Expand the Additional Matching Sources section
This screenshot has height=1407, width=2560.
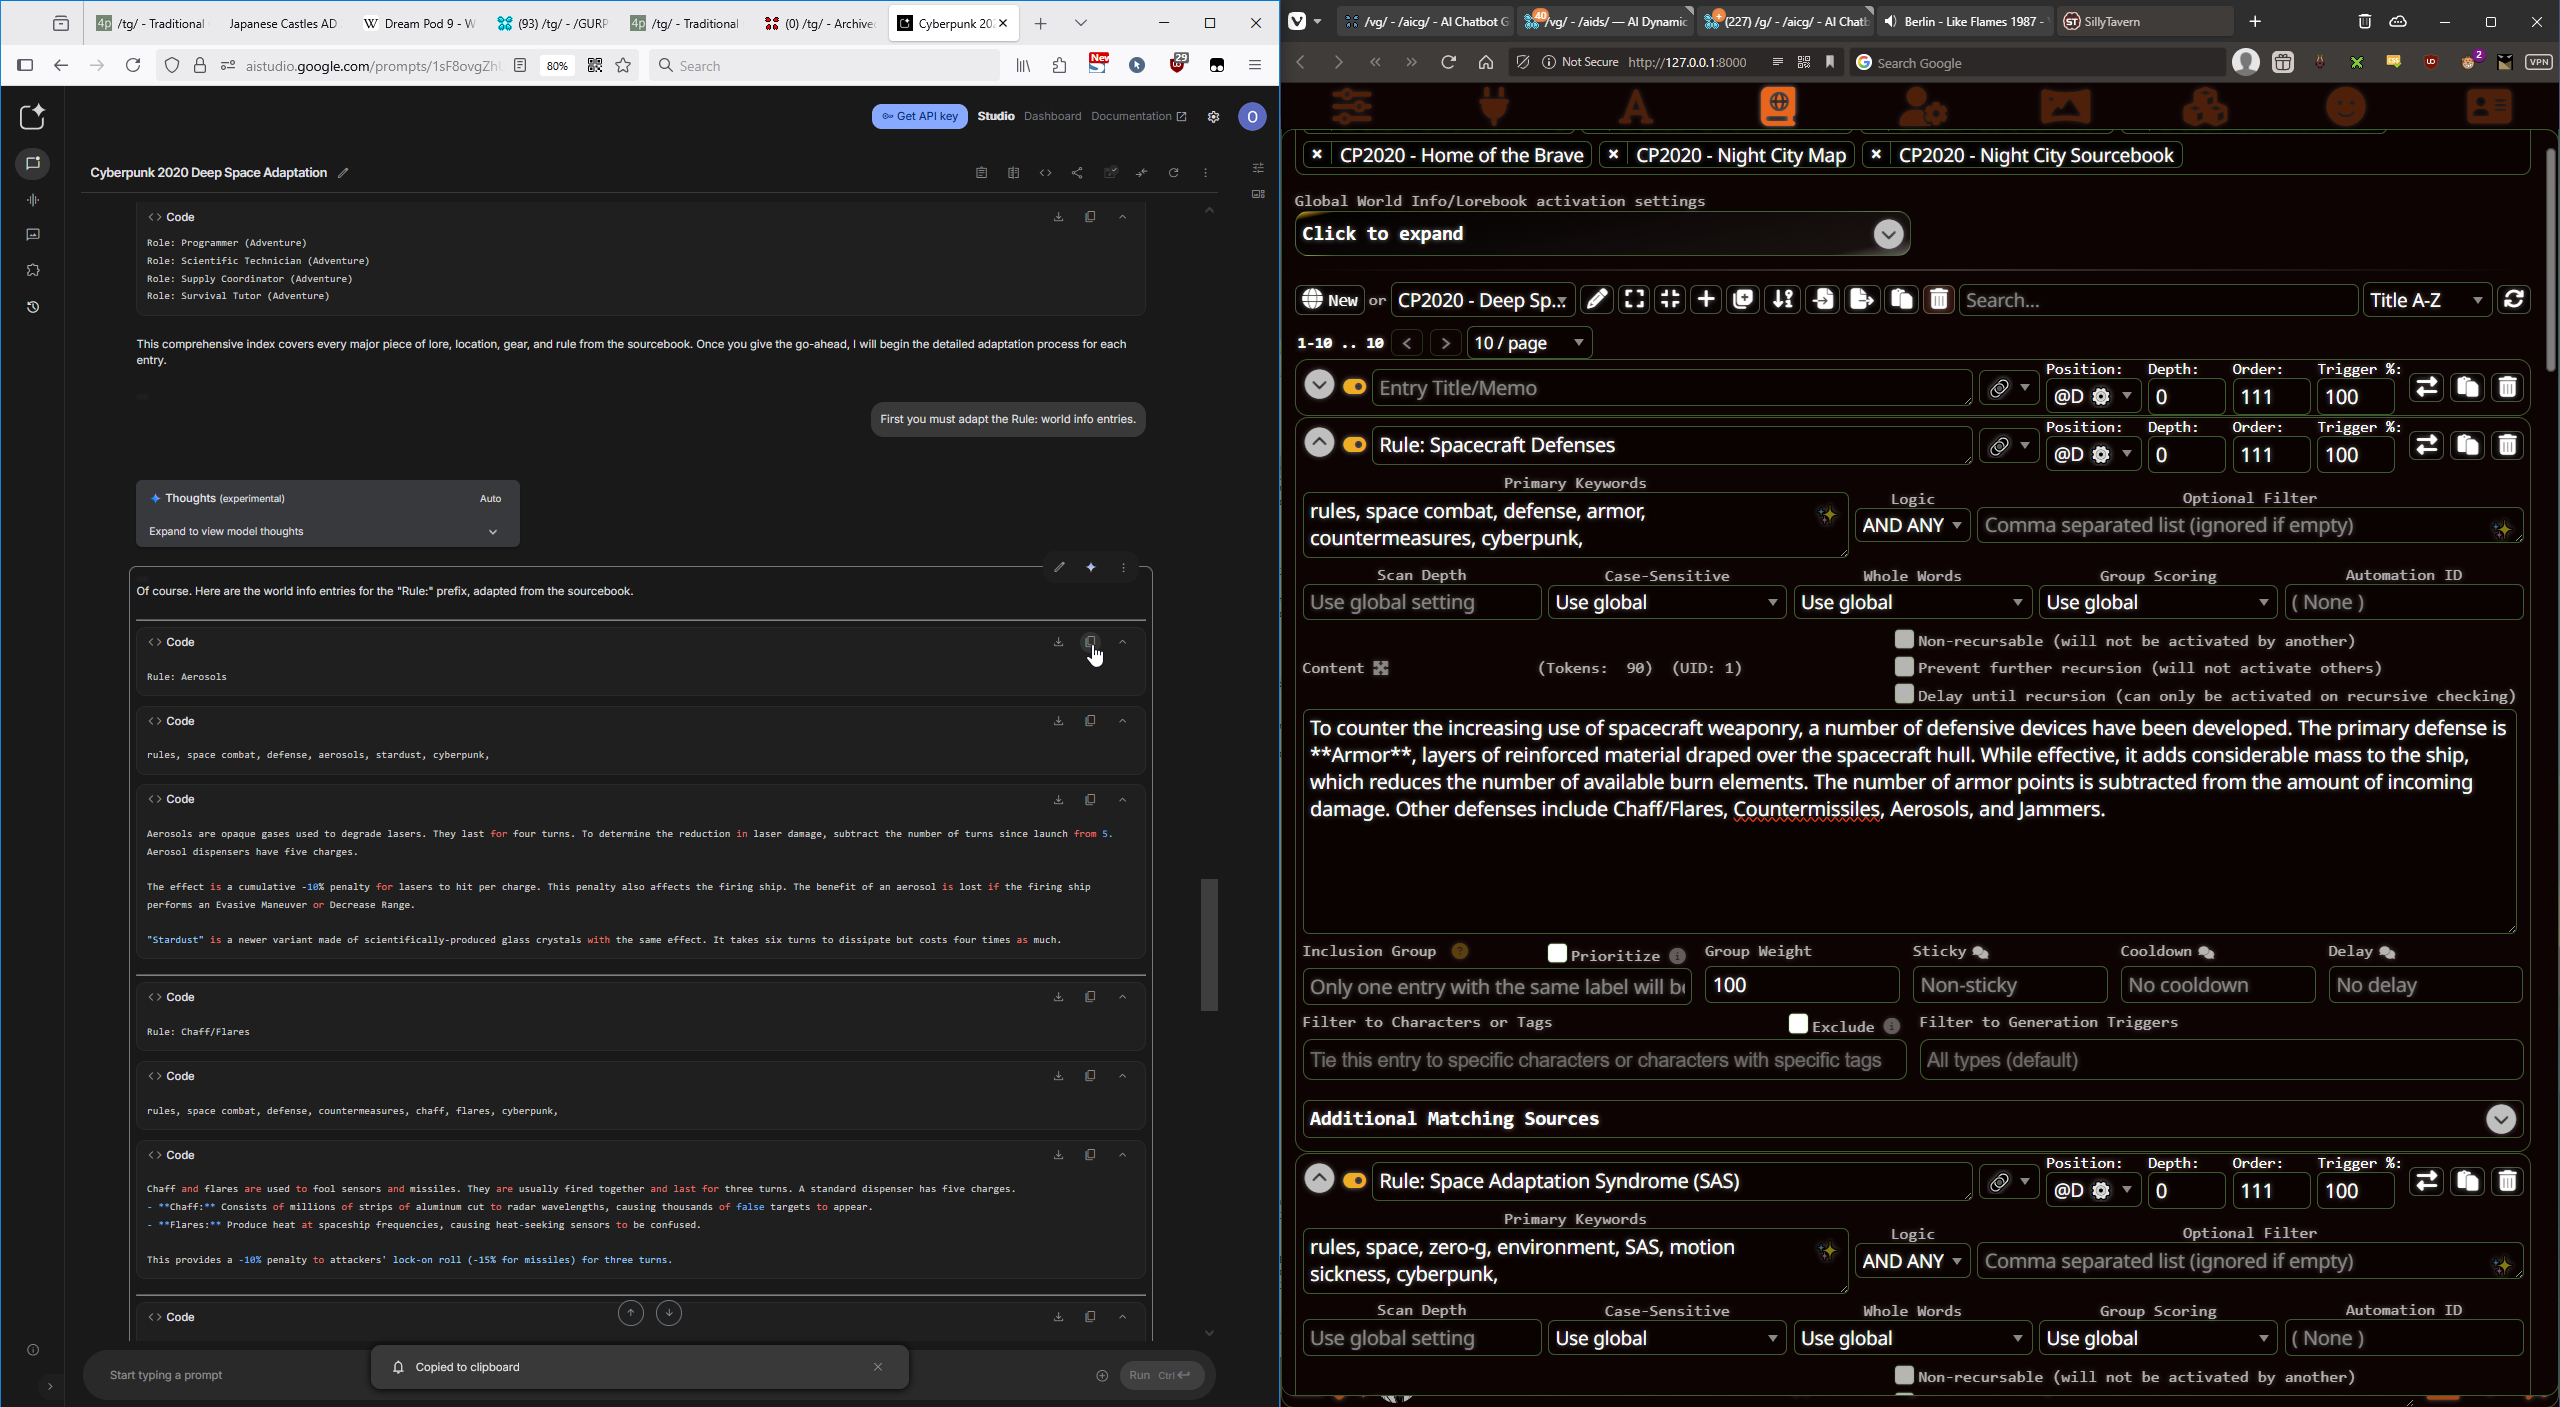[x=2500, y=1119]
